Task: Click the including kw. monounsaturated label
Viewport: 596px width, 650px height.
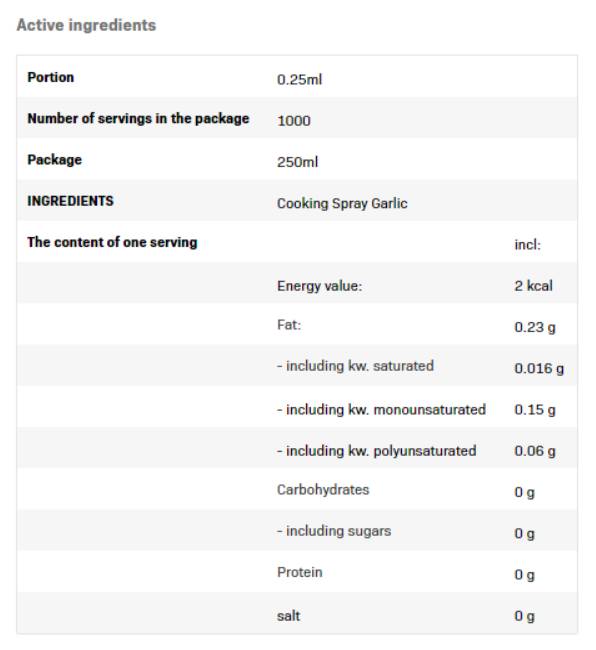Action: (381, 410)
